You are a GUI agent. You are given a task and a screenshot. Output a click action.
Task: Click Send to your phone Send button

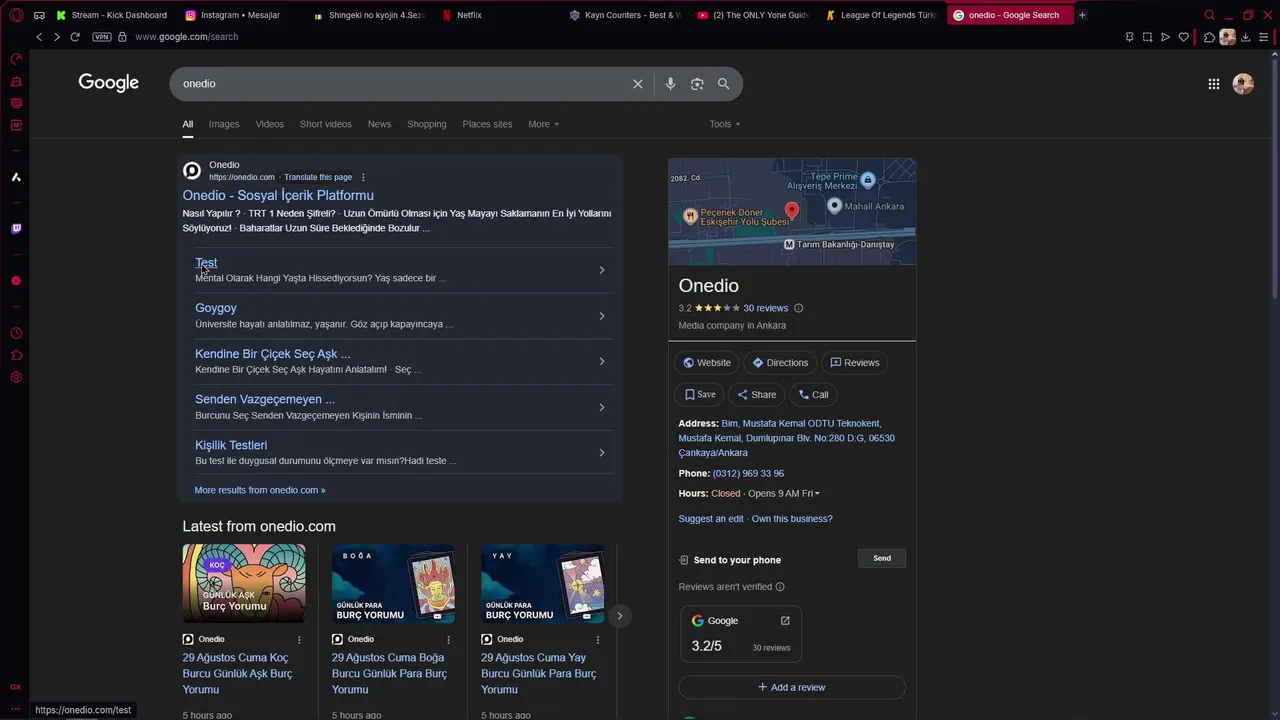tap(882, 559)
